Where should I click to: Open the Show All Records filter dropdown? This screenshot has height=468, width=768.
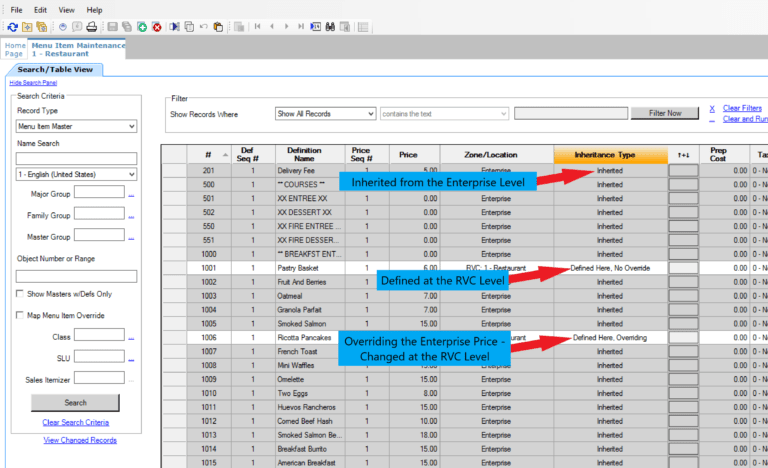tap(325, 114)
